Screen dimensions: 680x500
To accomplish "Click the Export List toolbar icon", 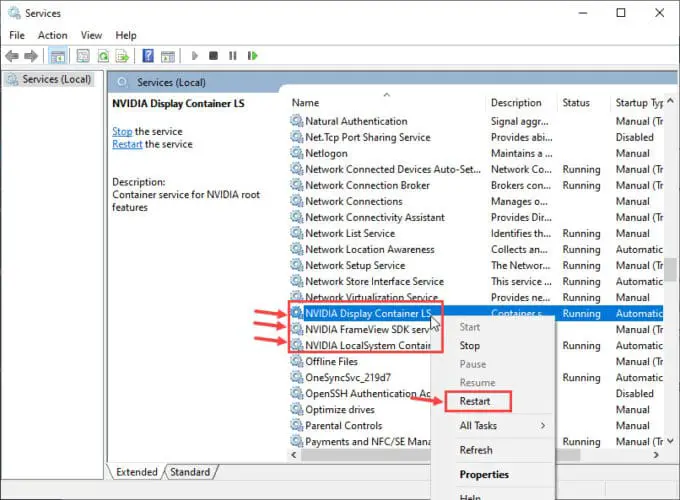I will (123, 56).
